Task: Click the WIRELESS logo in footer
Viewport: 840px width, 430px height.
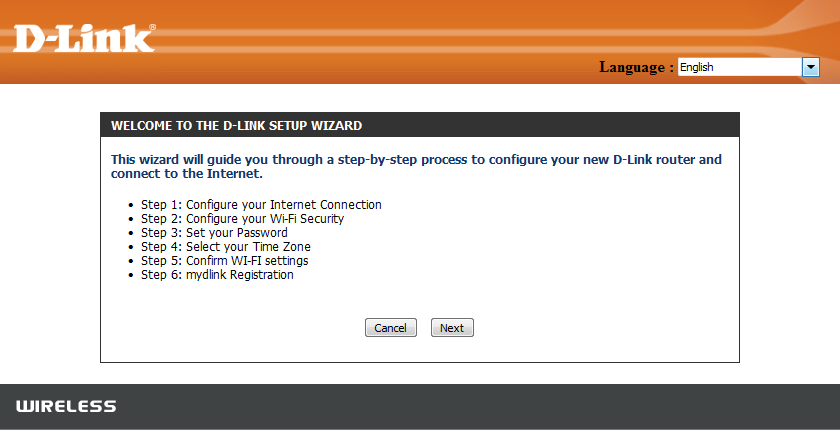Action: click(x=66, y=406)
